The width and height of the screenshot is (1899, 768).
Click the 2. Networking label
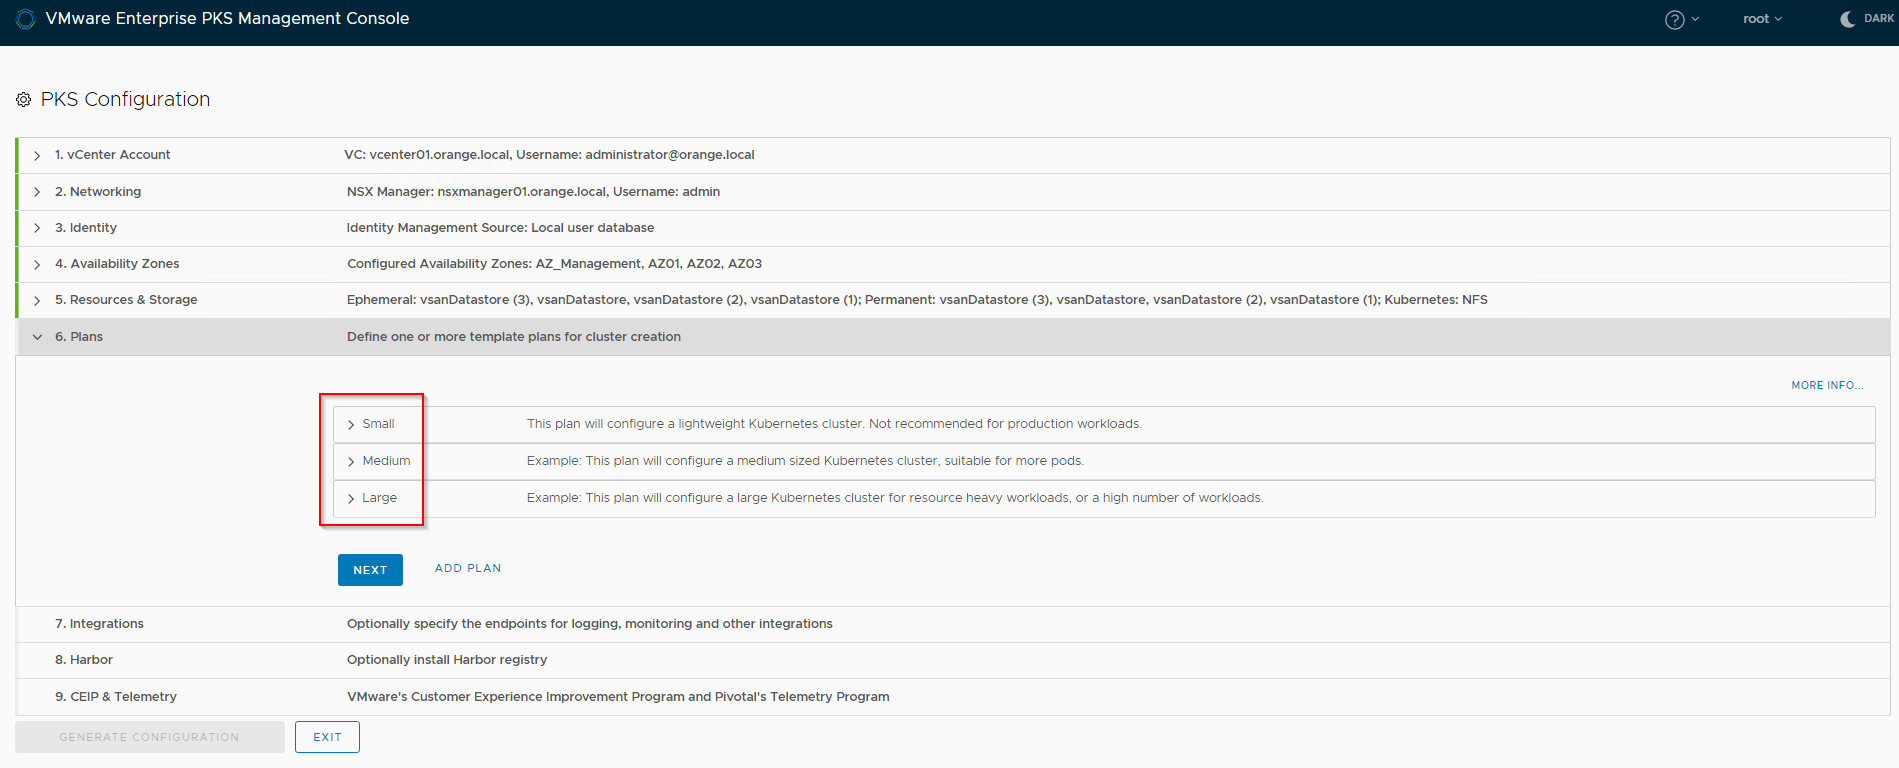98,192
